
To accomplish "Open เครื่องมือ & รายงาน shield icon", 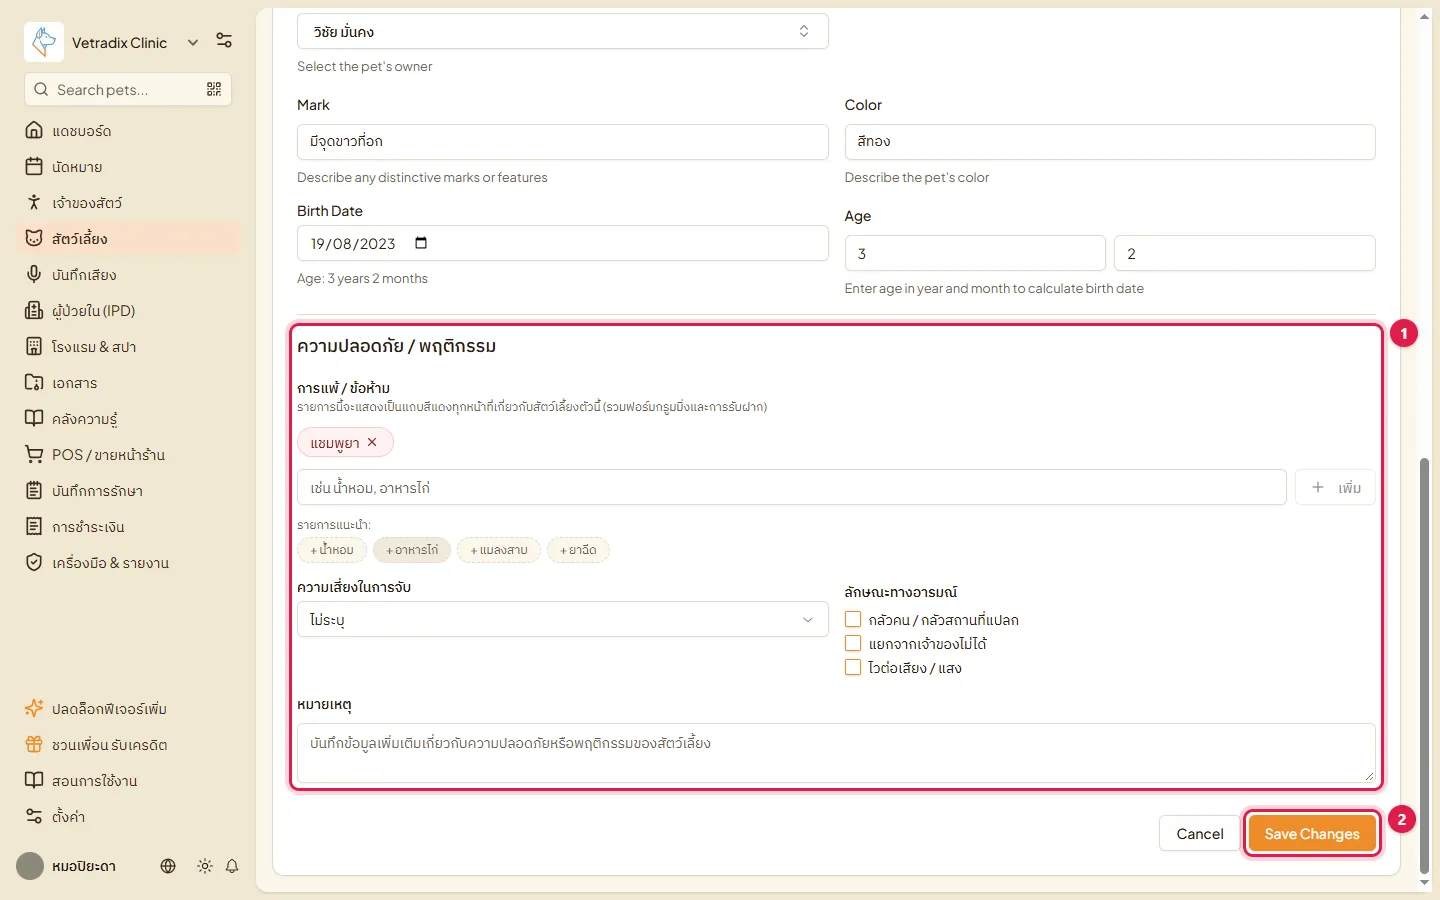I will pyautogui.click(x=34, y=562).
